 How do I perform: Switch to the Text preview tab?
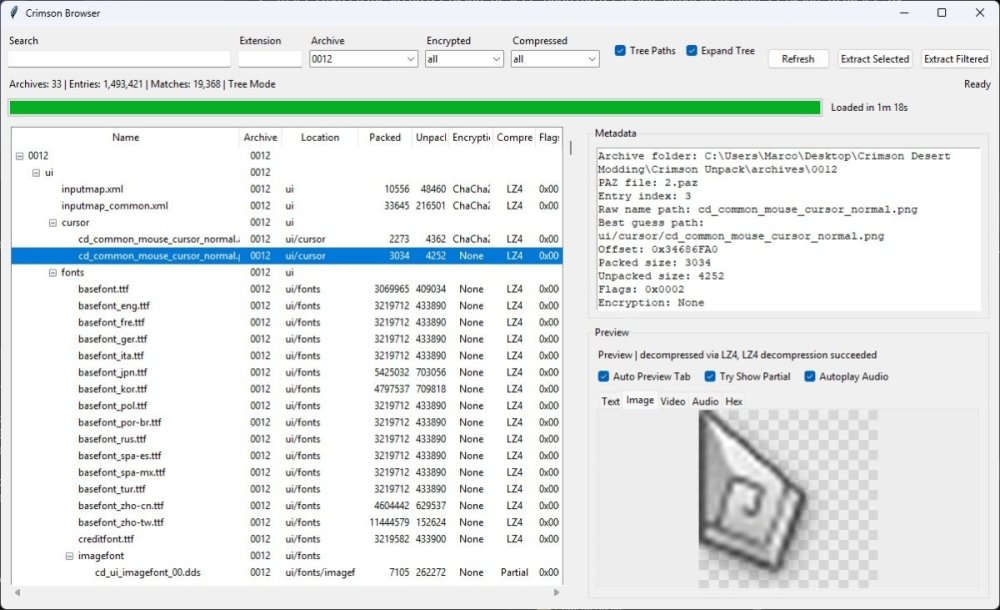(610, 401)
